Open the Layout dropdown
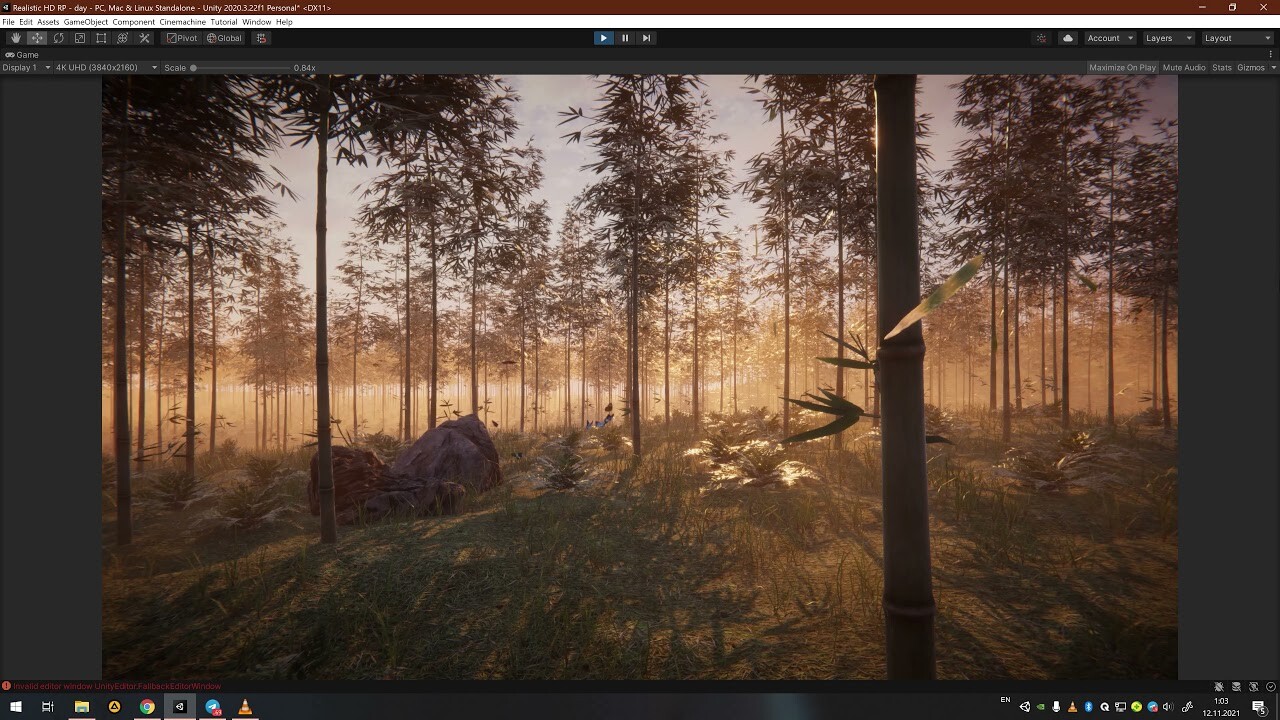This screenshot has height=720, width=1280. pyautogui.click(x=1236, y=38)
